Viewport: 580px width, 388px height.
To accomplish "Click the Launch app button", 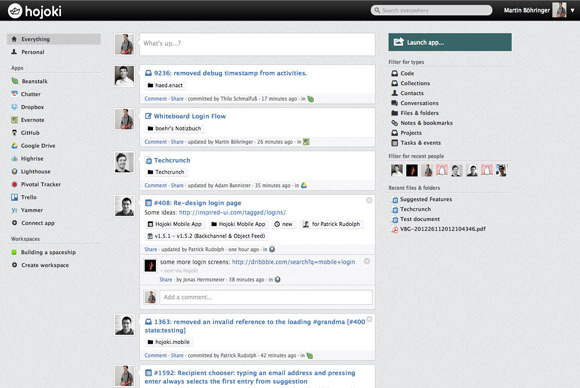I will coord(450,42).
